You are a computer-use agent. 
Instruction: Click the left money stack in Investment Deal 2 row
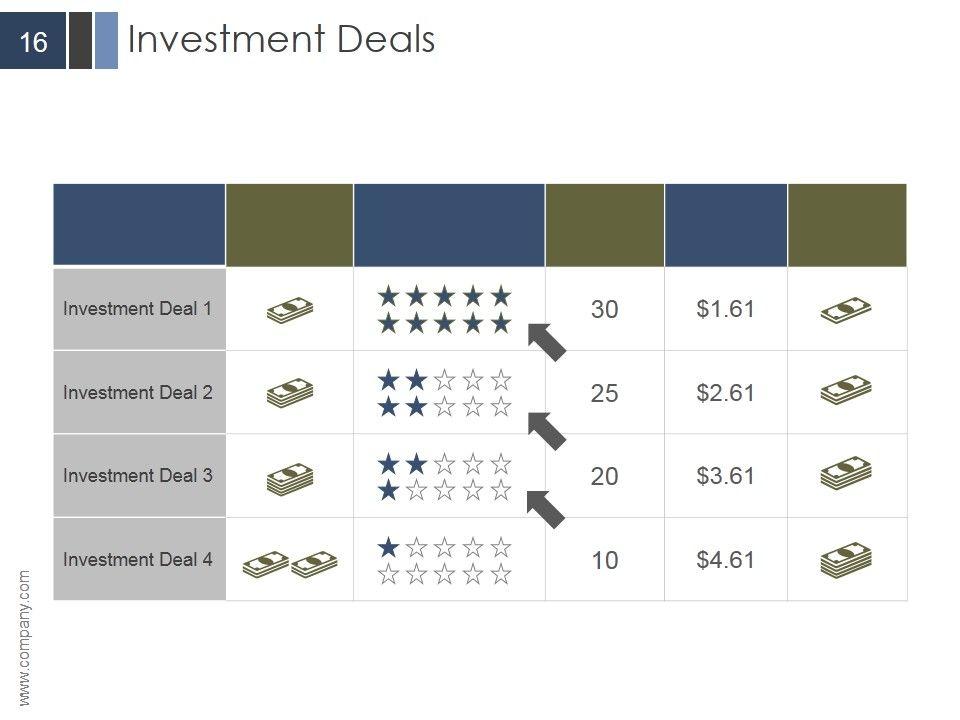click(290, 392)
